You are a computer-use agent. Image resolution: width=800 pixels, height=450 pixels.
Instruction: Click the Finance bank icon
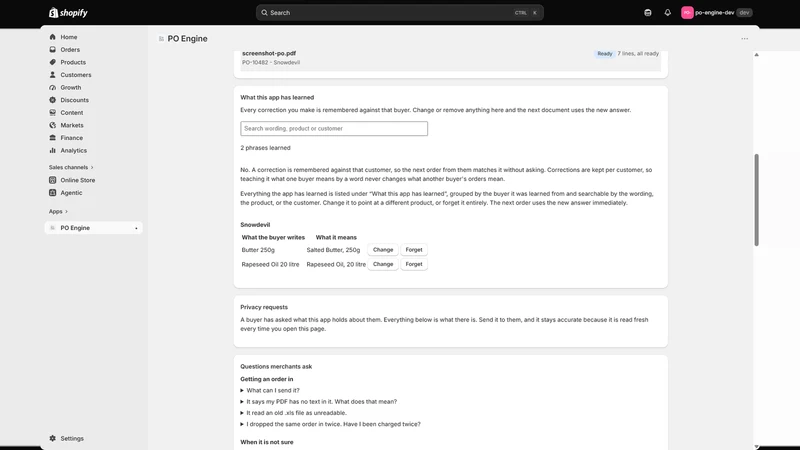[53, 138]
